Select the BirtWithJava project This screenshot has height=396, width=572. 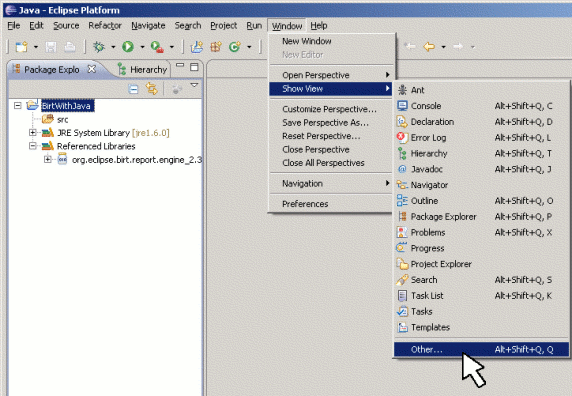67,106
